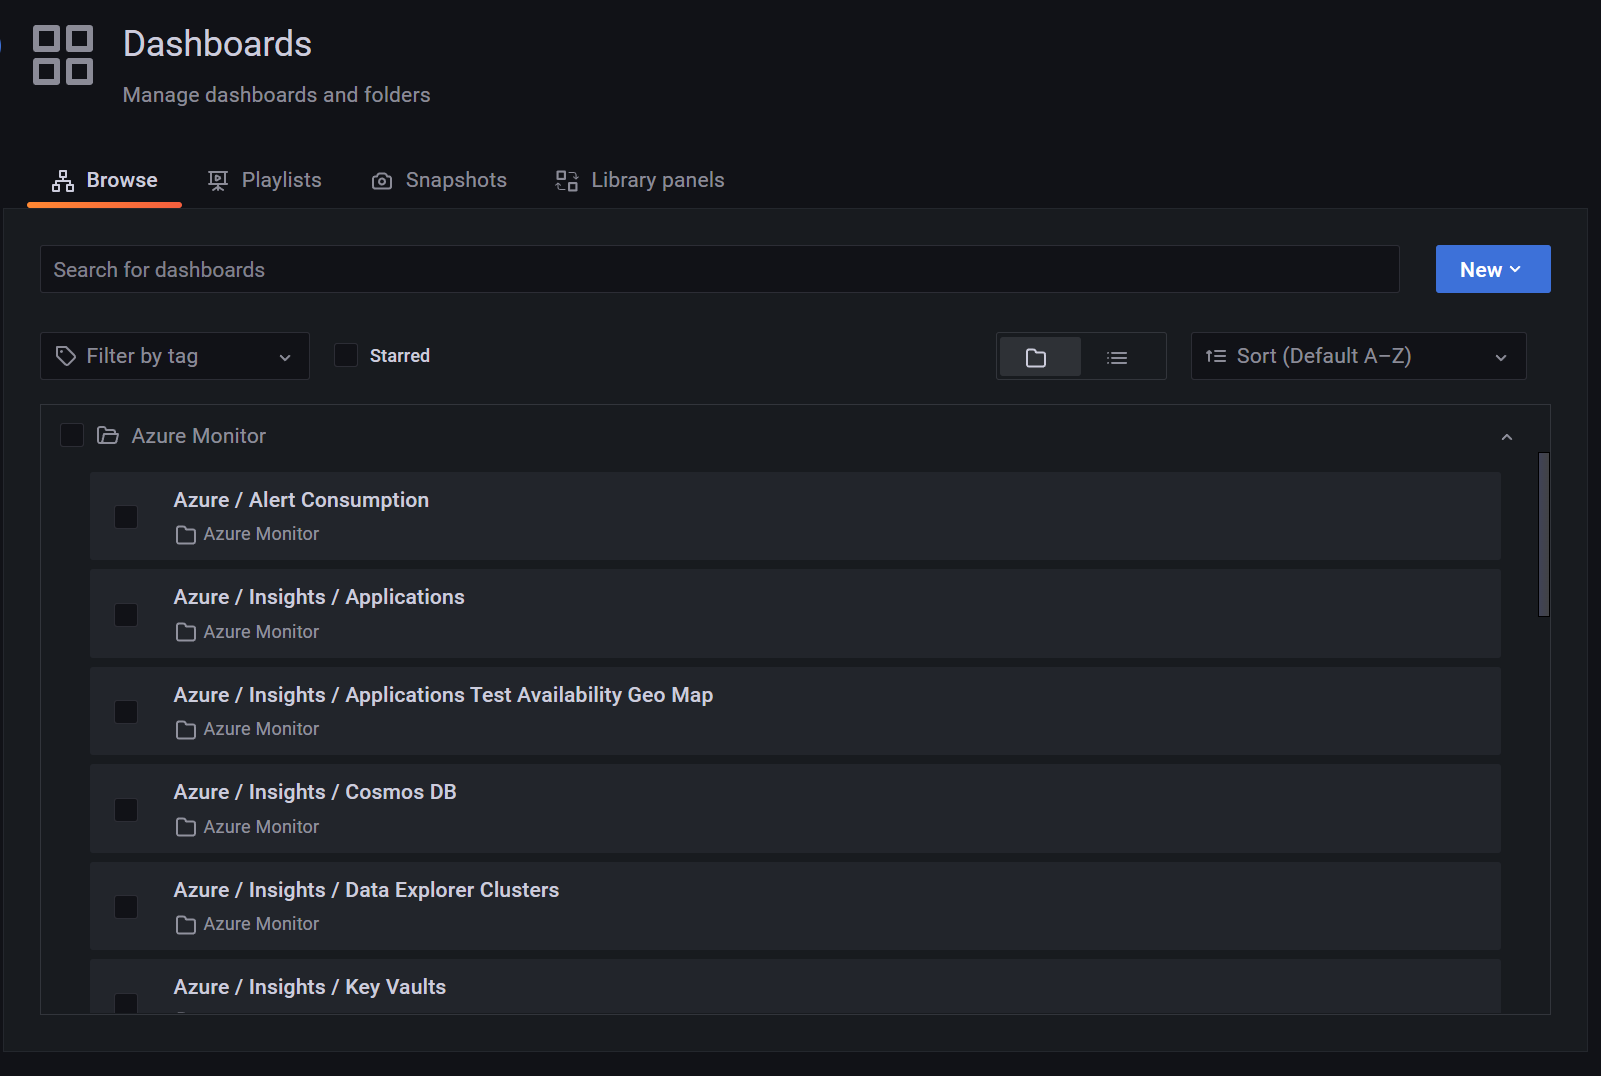1601x1076 pixels.
Task: Click the open folder icon beside Azure Monitor
Action: [x=107, y=436]
